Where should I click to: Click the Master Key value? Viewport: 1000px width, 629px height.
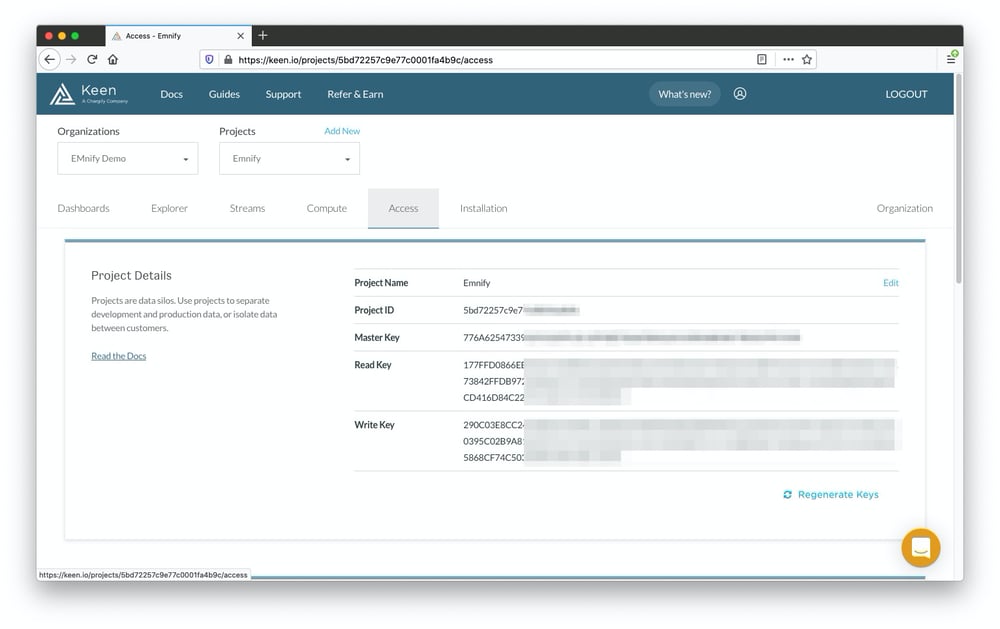coord(631,337)
